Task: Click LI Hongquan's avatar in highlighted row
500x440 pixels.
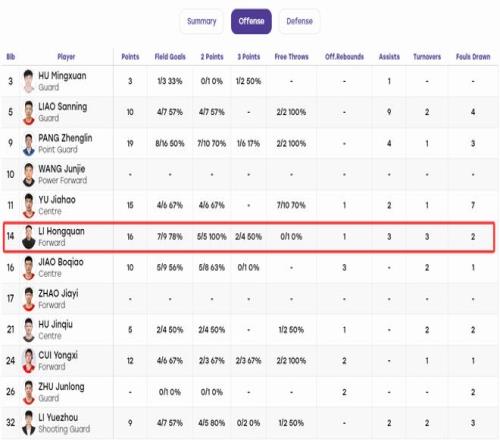Action: pyautogui.click(x=29, y=237)
